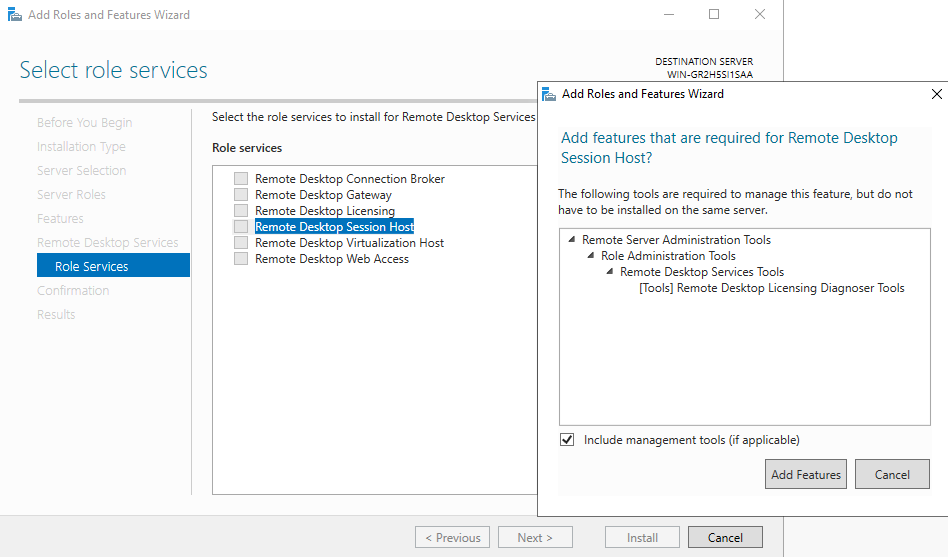Click the wizard icon in main title bar
The height and width of the screenshot is (557, 948).
coord(15,15)
